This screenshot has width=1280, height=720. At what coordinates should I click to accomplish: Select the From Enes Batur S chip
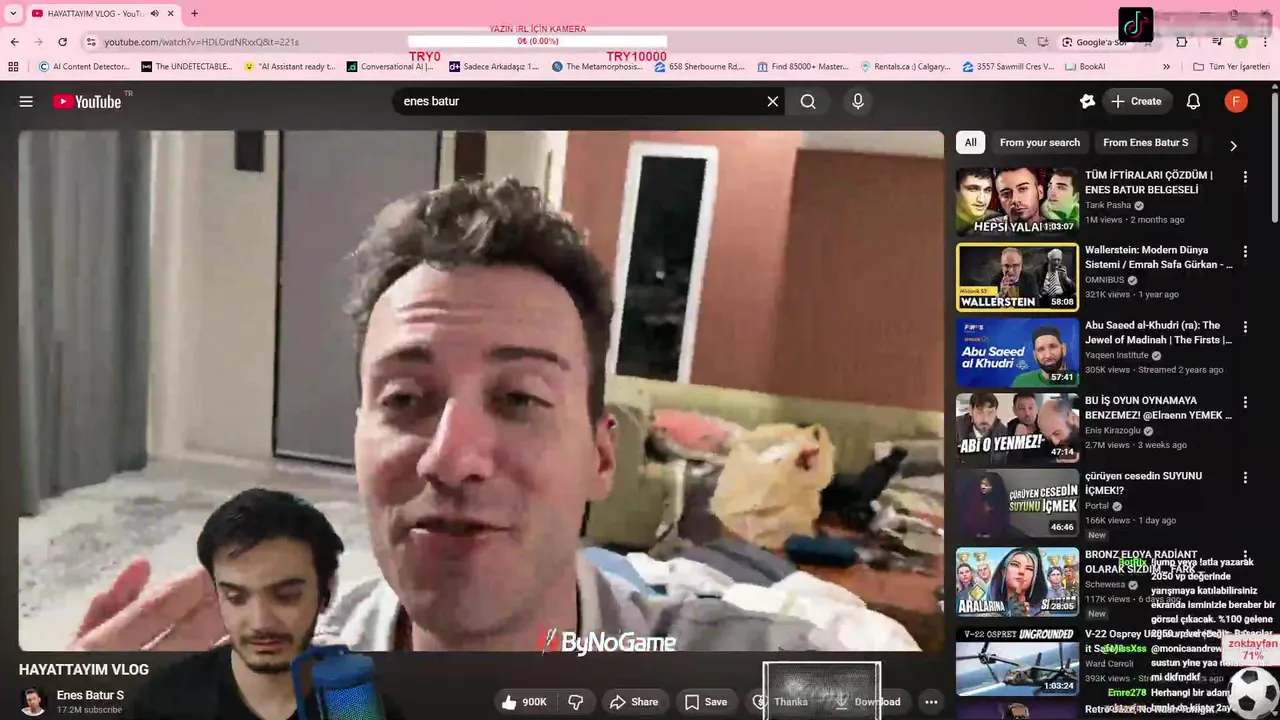click(x=1146, y=142)
